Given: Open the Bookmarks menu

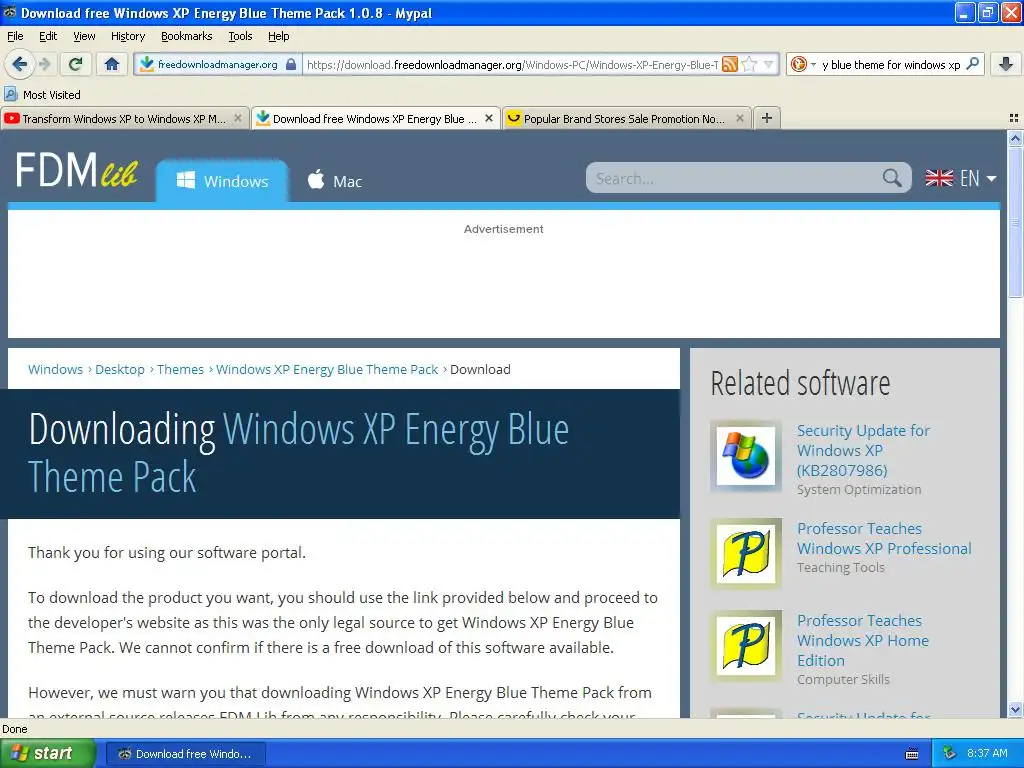Looking at the screenshot, I should (186, 37).
